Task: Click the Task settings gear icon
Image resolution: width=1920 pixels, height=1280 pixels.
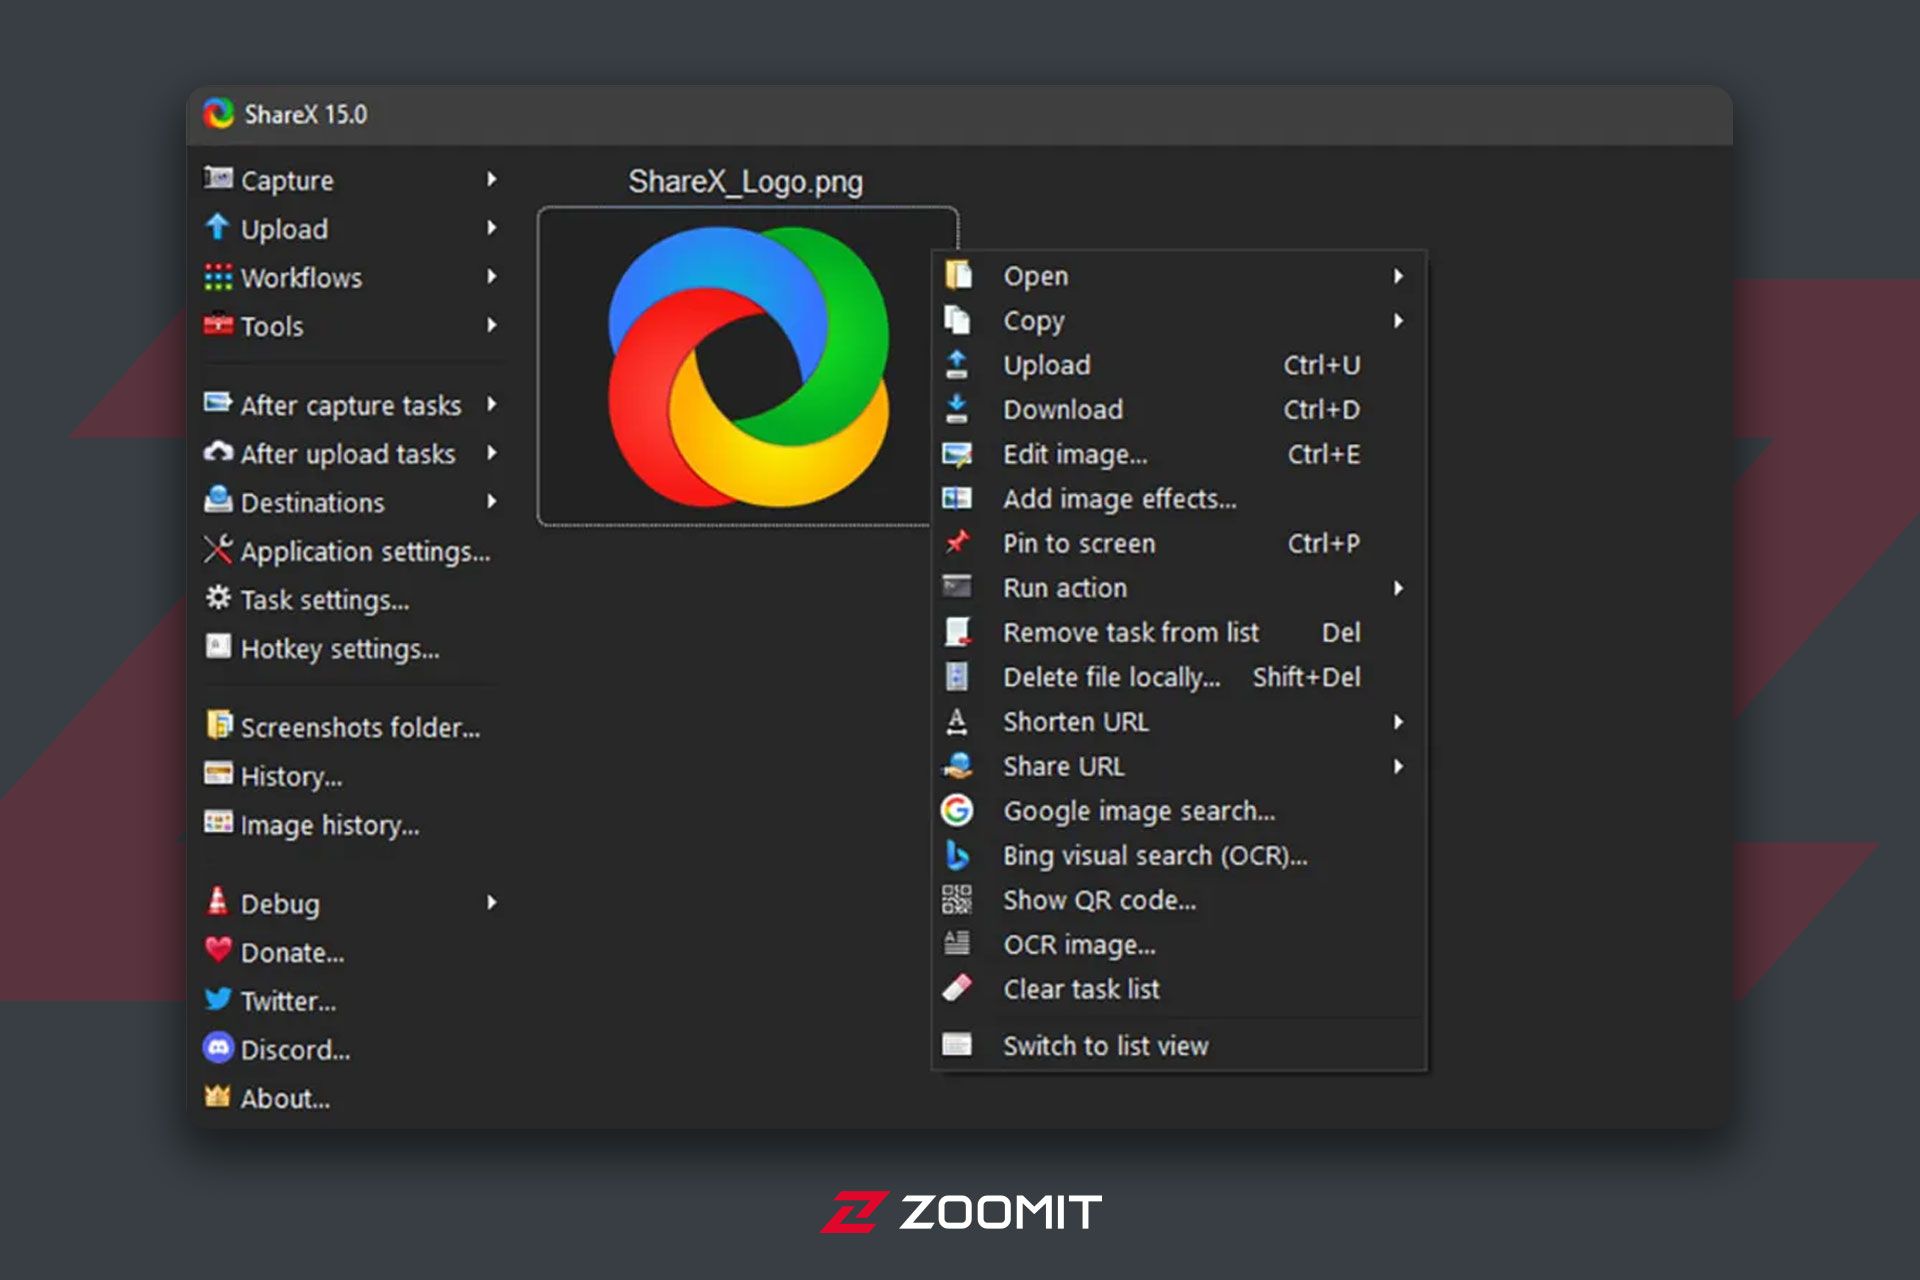Action: point(218,597)
